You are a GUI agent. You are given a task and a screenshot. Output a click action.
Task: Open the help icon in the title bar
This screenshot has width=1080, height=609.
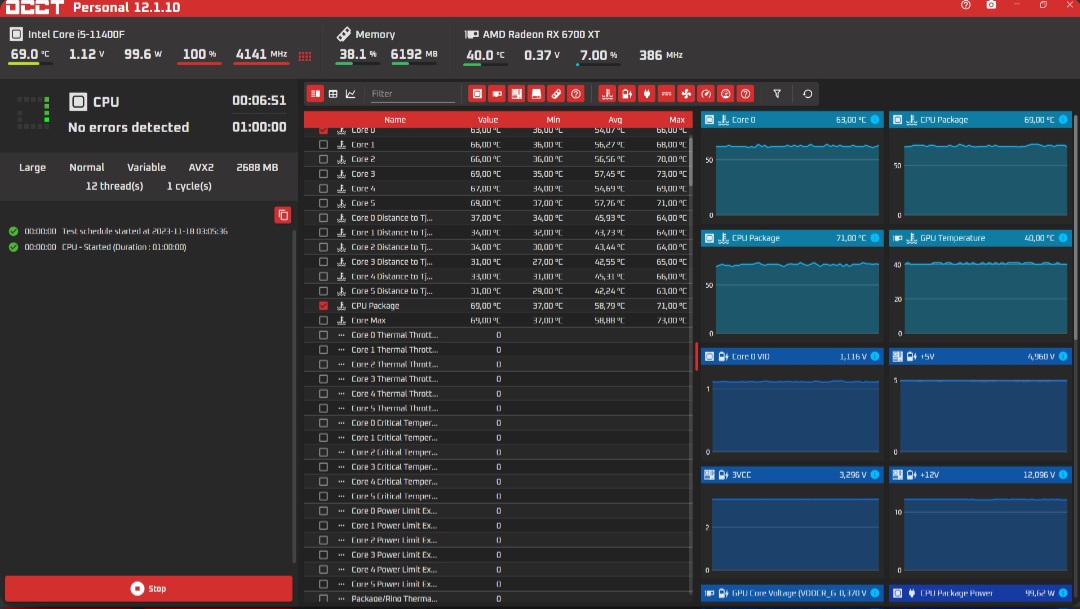(x=966, y=5)
